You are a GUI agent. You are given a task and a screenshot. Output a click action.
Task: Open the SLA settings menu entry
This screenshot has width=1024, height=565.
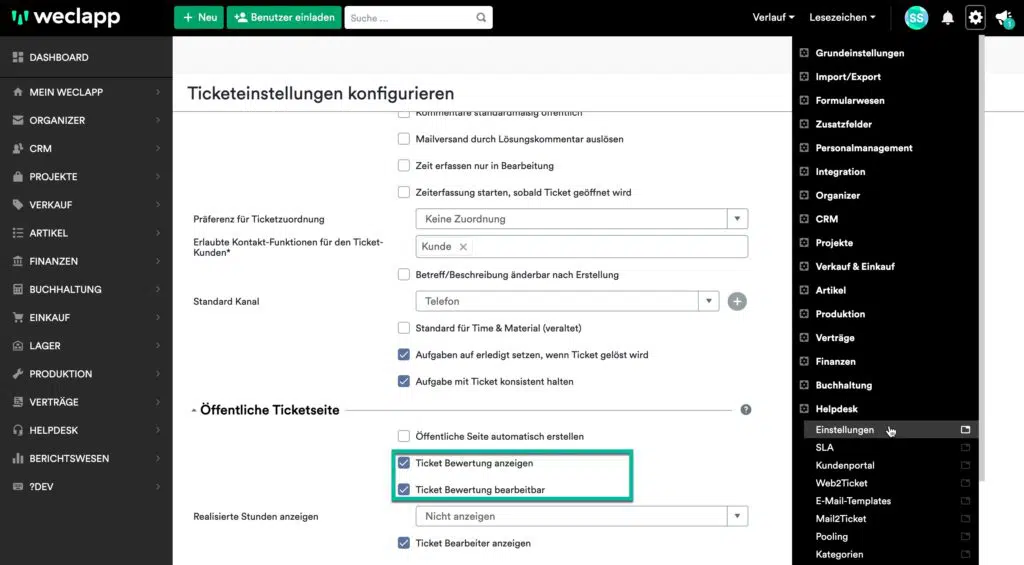(825, 448)
